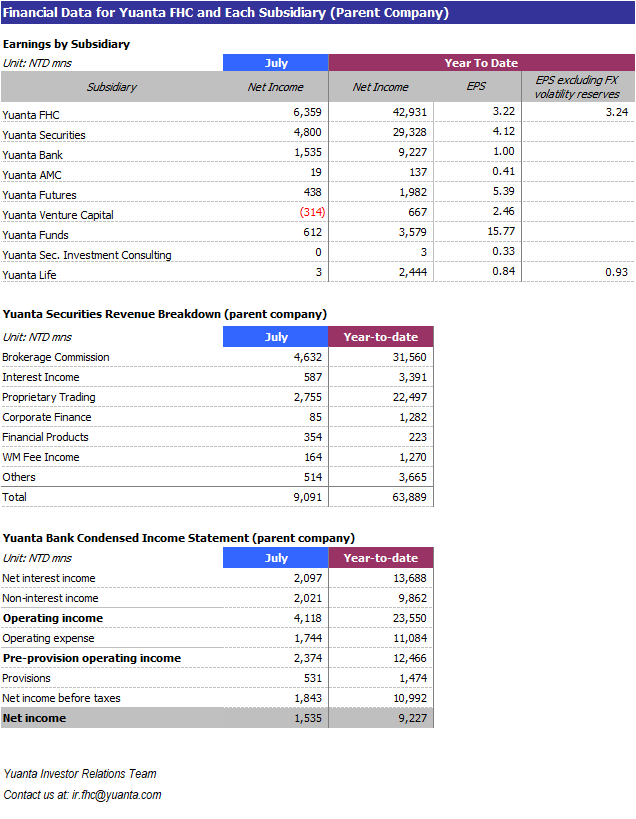Click the 'Operating expense' row label

48,638
